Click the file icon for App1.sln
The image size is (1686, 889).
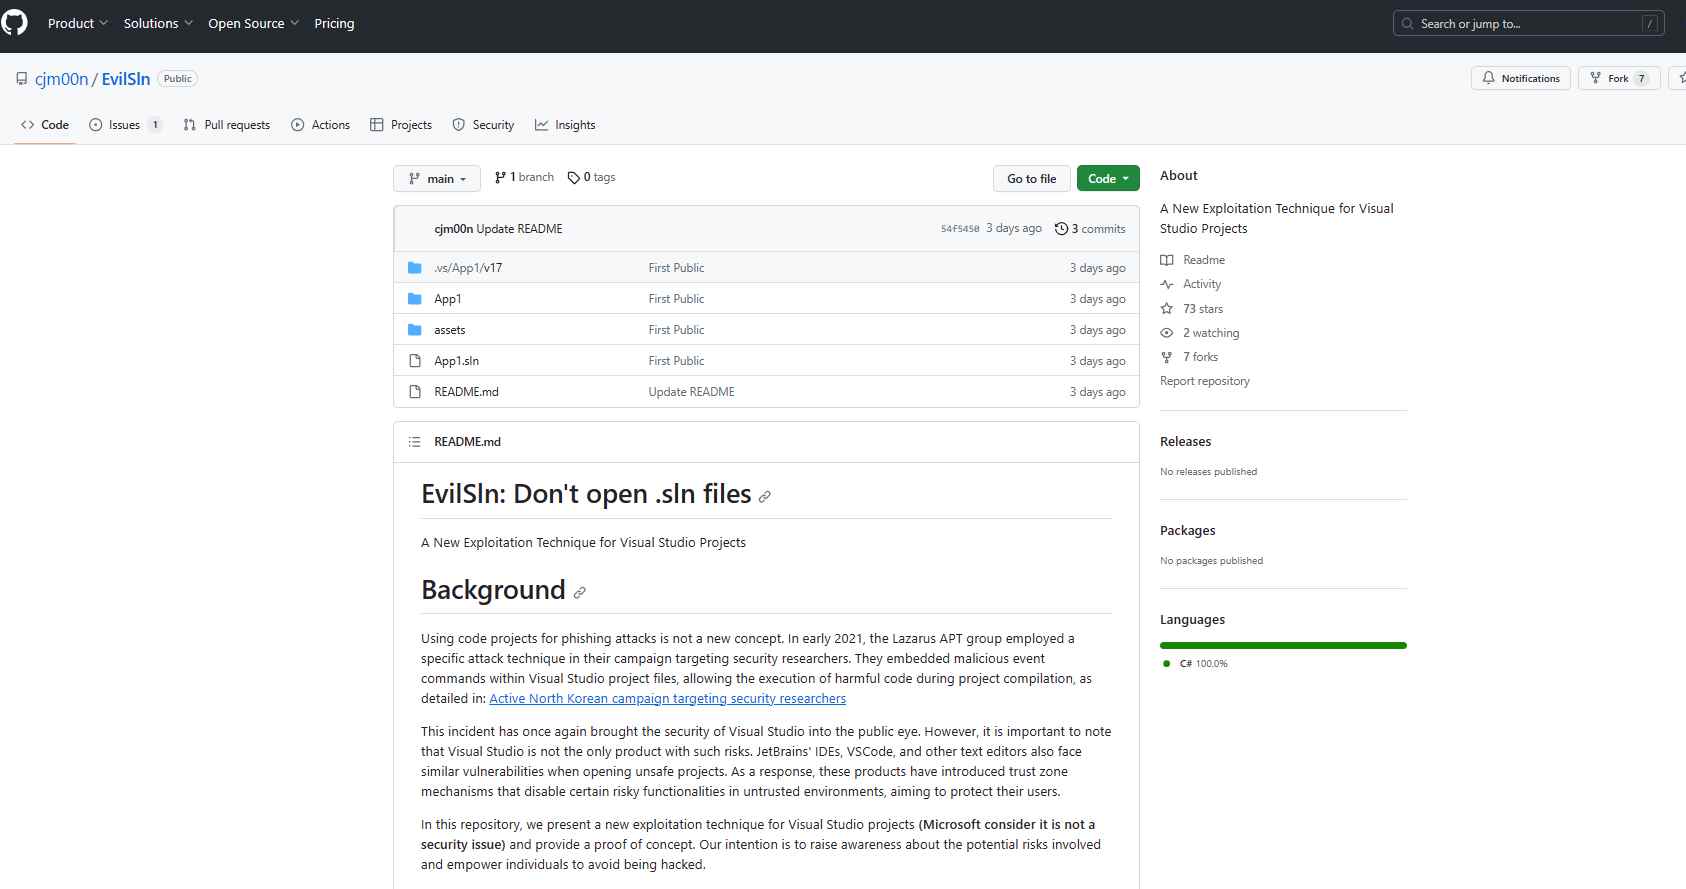pyautogui.click(x=415, y=361)
